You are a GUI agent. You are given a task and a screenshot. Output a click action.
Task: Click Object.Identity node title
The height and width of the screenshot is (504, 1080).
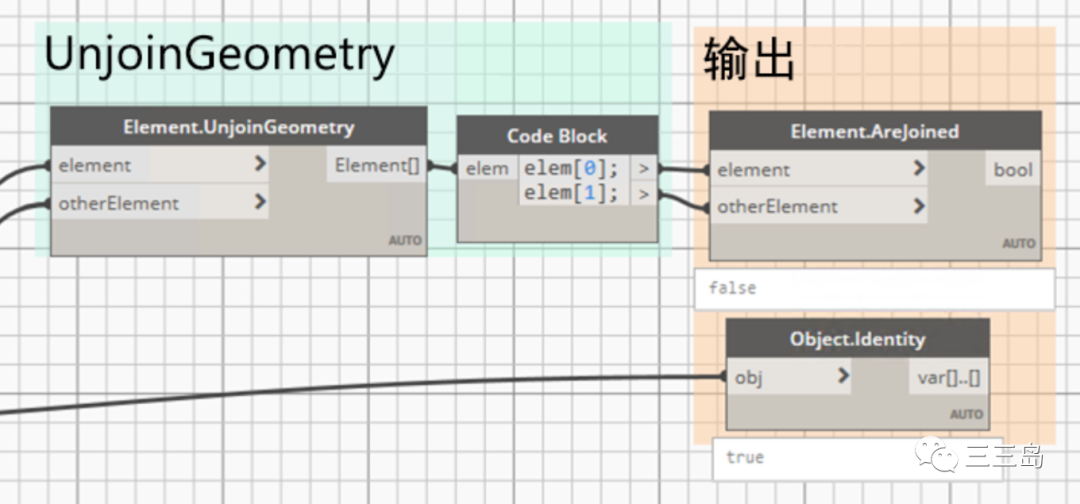click(858, 338)
